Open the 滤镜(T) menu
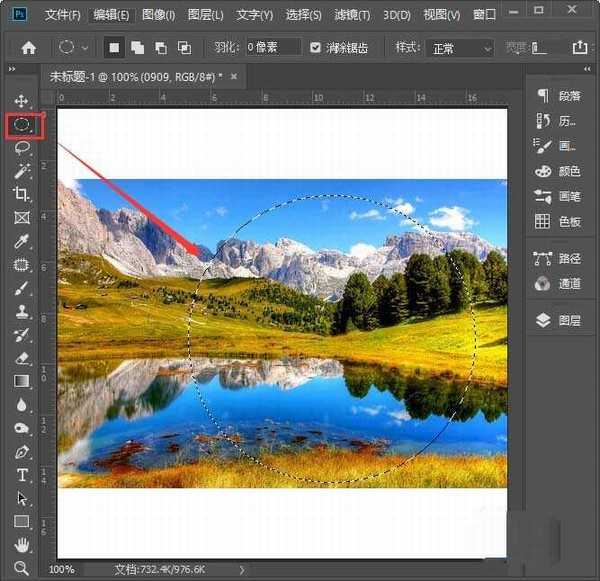This screenshot has height=581, width=600. coord(350,15)
